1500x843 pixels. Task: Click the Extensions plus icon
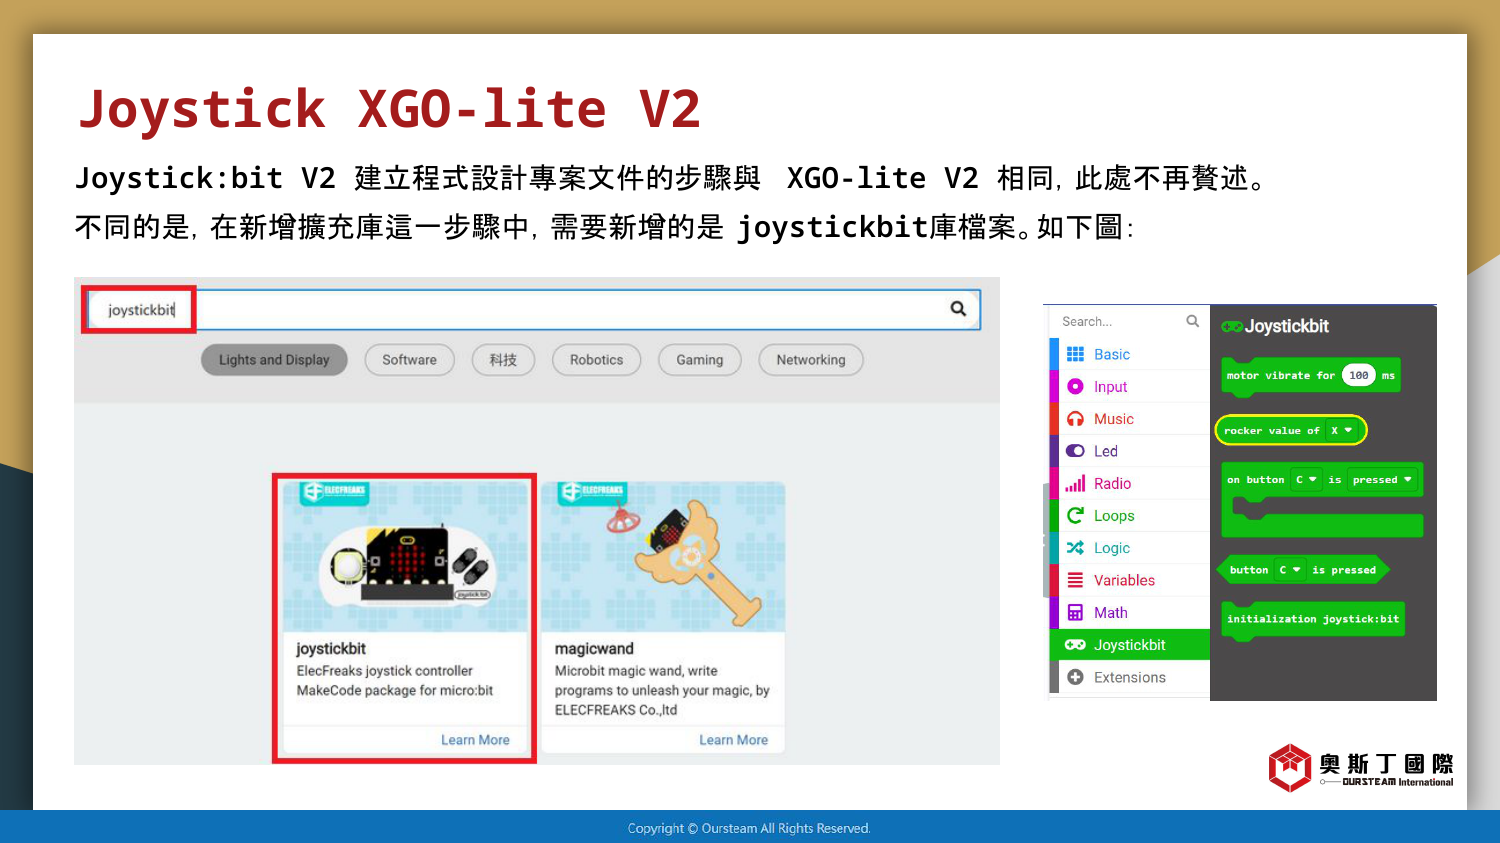tap(1075, 677)
